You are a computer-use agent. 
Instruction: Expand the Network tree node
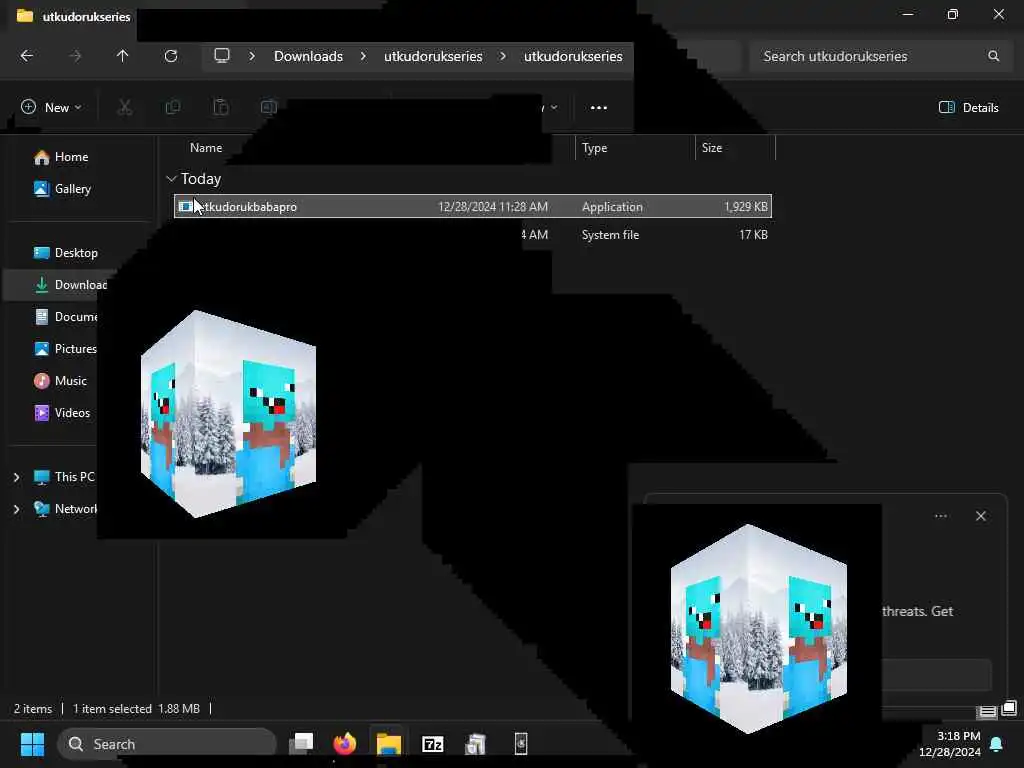coord(16,509)
